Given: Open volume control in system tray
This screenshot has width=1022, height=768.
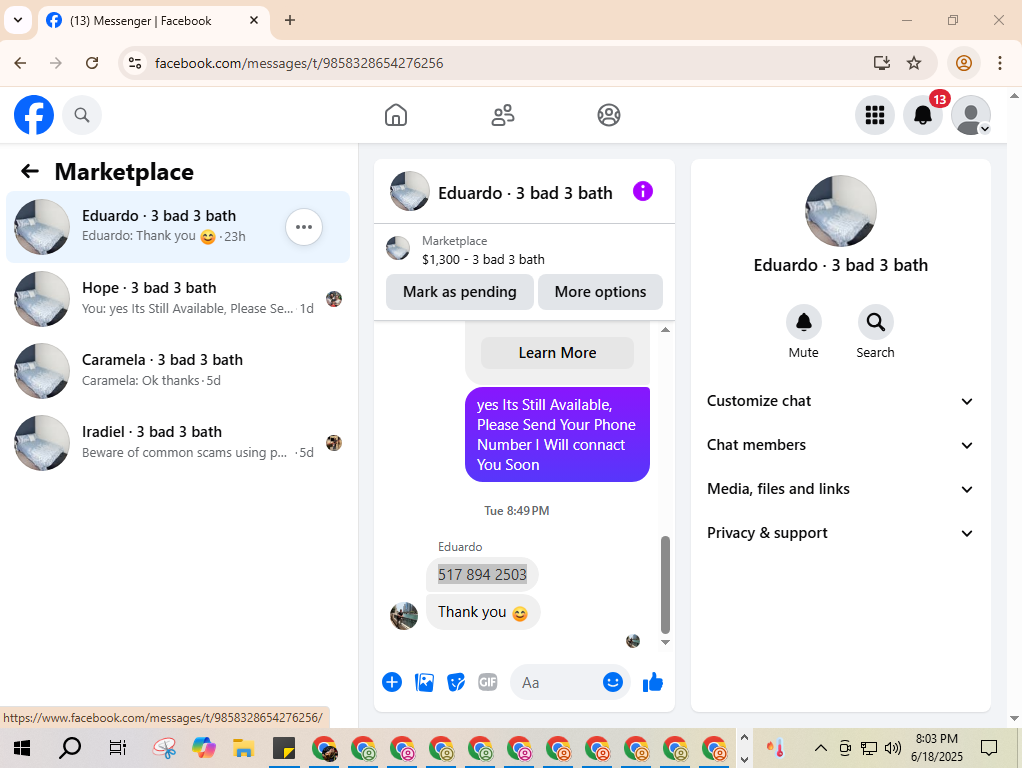Looking at the screenshot, I should (893, 748).
